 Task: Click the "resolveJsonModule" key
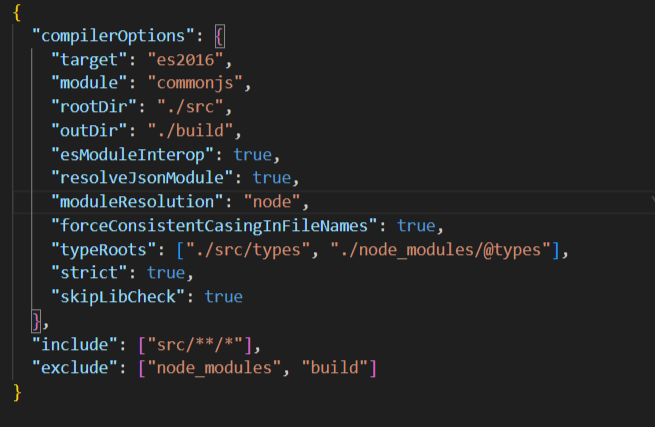[142, 178]
